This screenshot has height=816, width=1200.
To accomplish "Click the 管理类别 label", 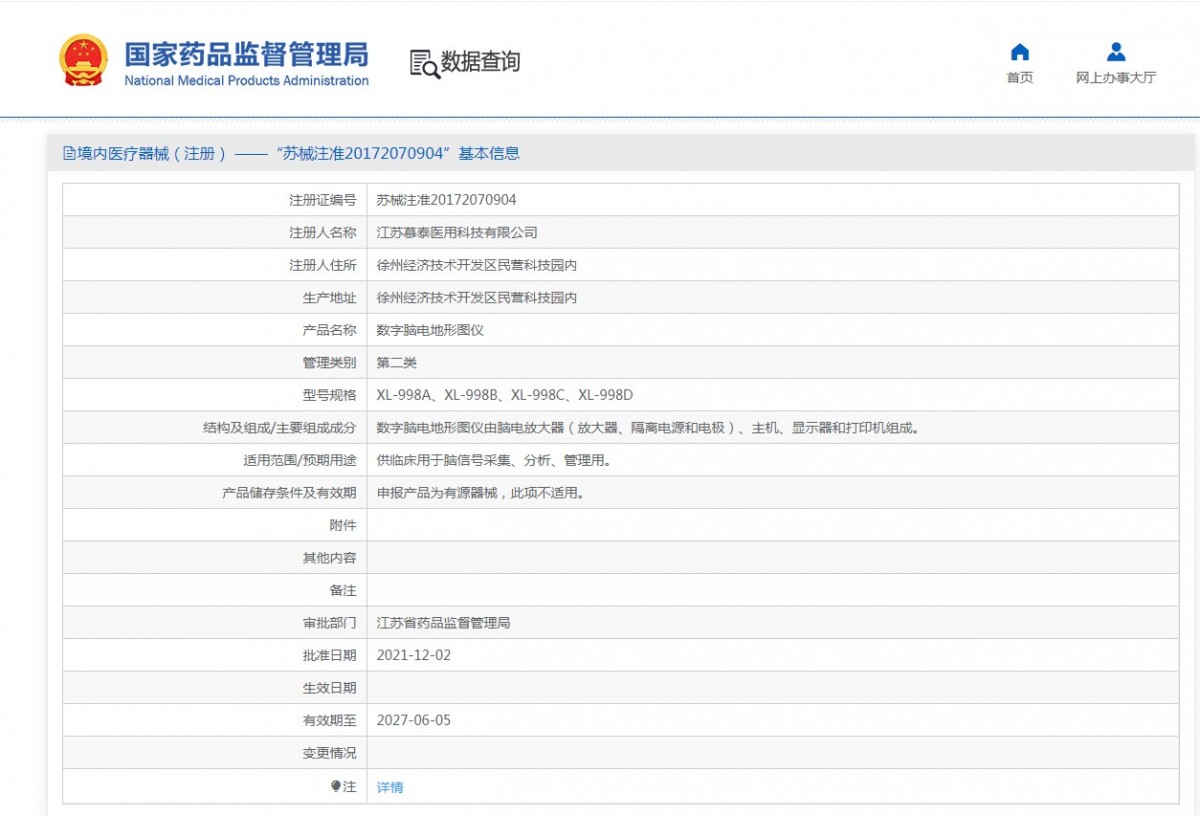I will (329, 363).
